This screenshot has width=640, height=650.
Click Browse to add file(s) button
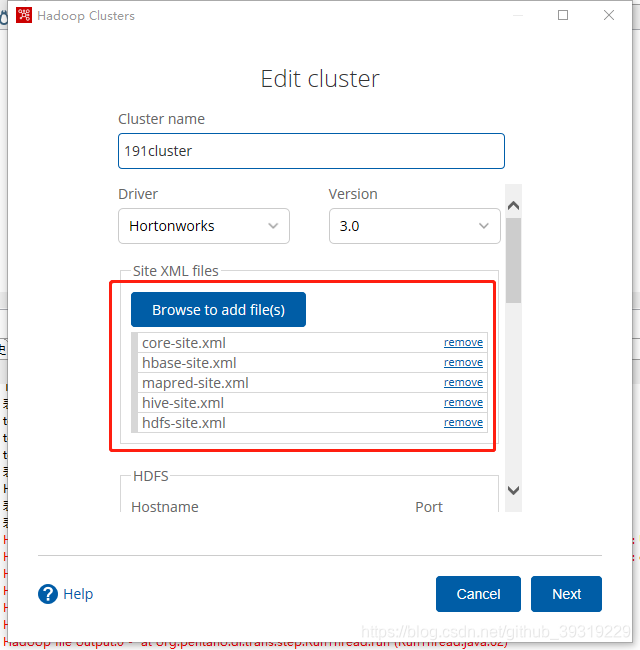click(218, 310)
